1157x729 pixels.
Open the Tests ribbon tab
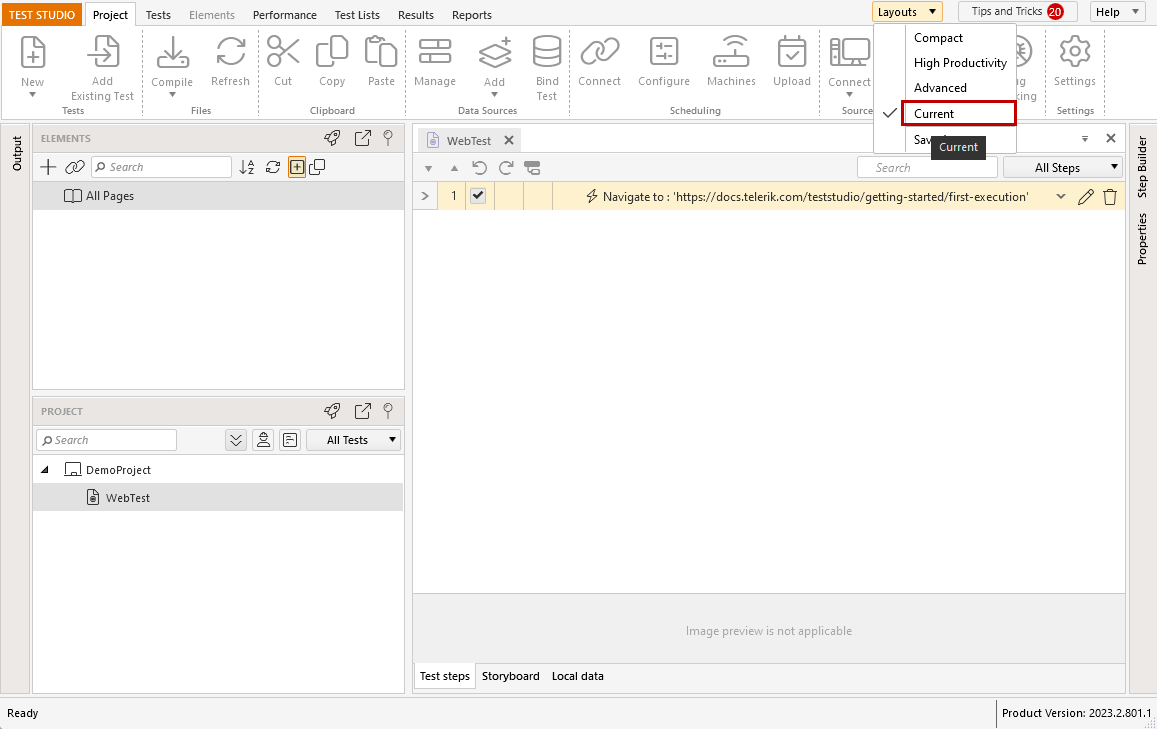click(158, 15)
